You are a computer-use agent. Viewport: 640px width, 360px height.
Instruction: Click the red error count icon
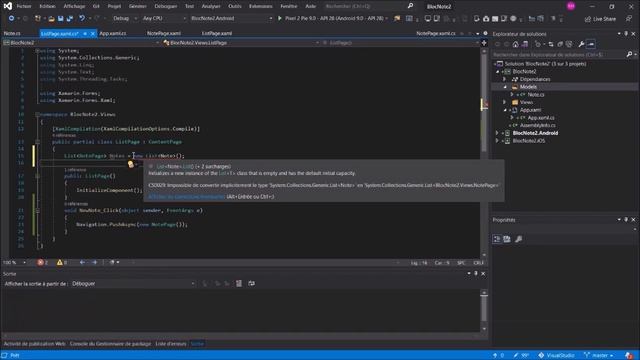click(x=40, y=262)
